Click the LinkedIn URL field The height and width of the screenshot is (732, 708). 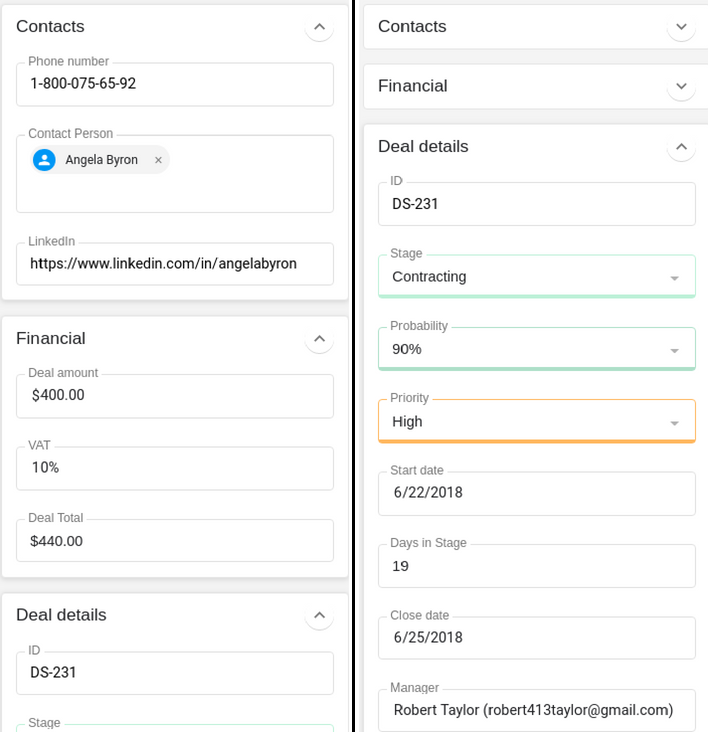click(175, 264)
